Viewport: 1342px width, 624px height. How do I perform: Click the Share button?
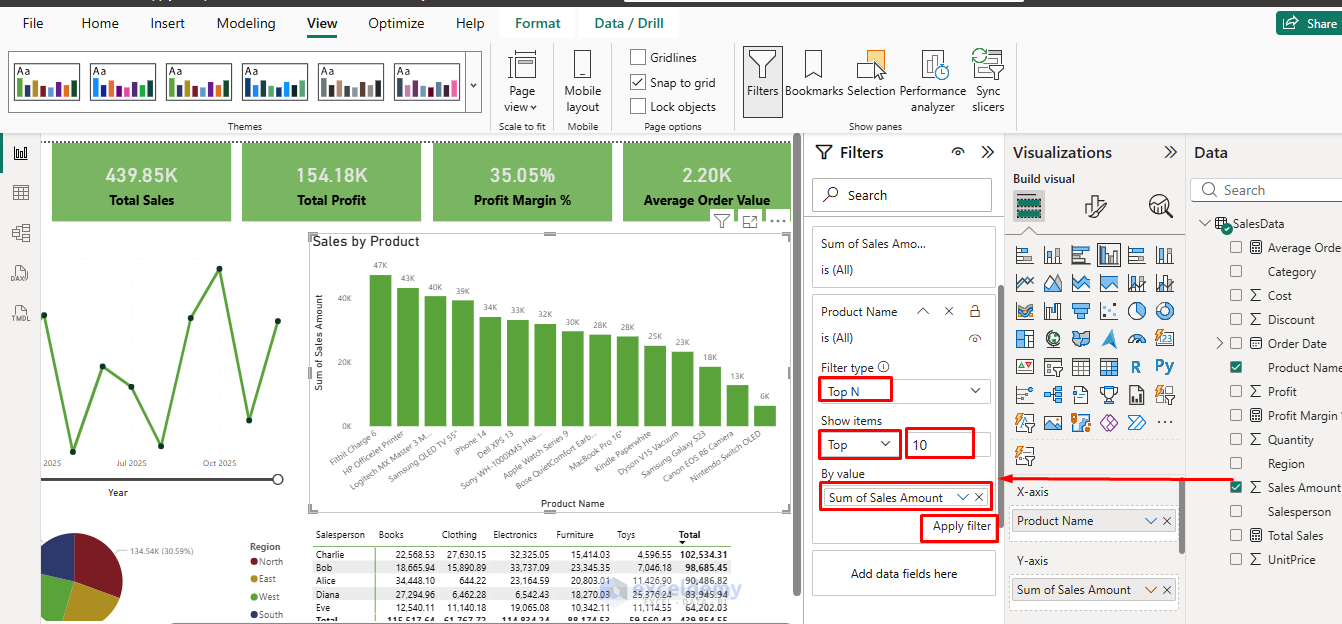click(1309, 23)
